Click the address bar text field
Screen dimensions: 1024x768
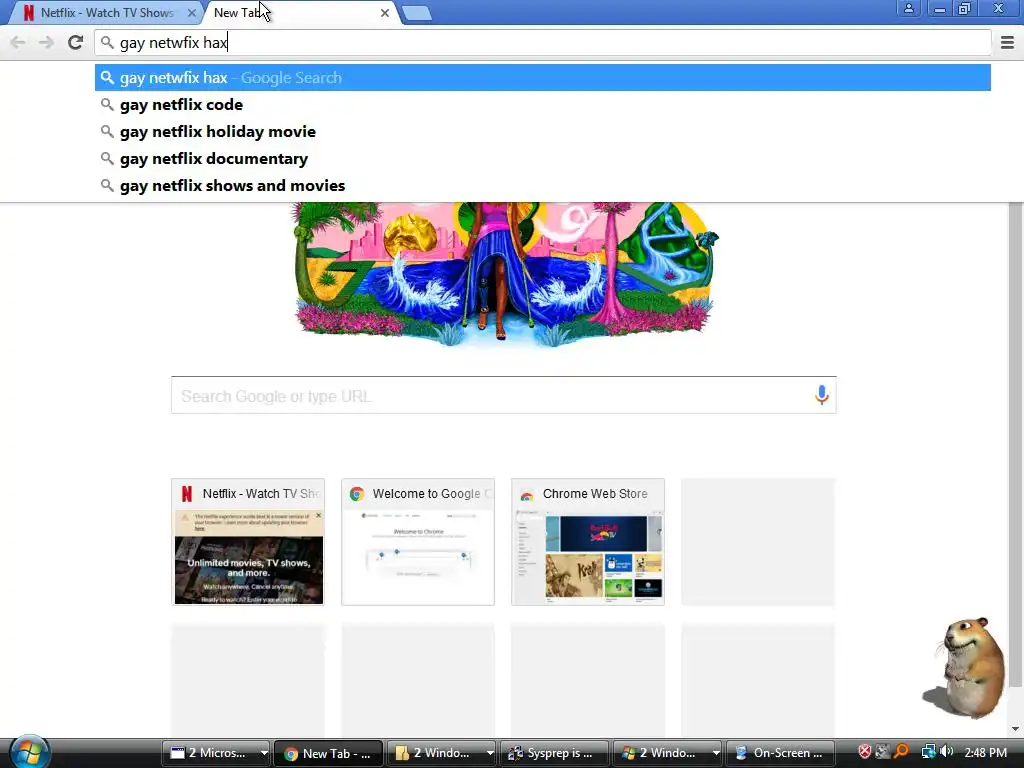543,42
